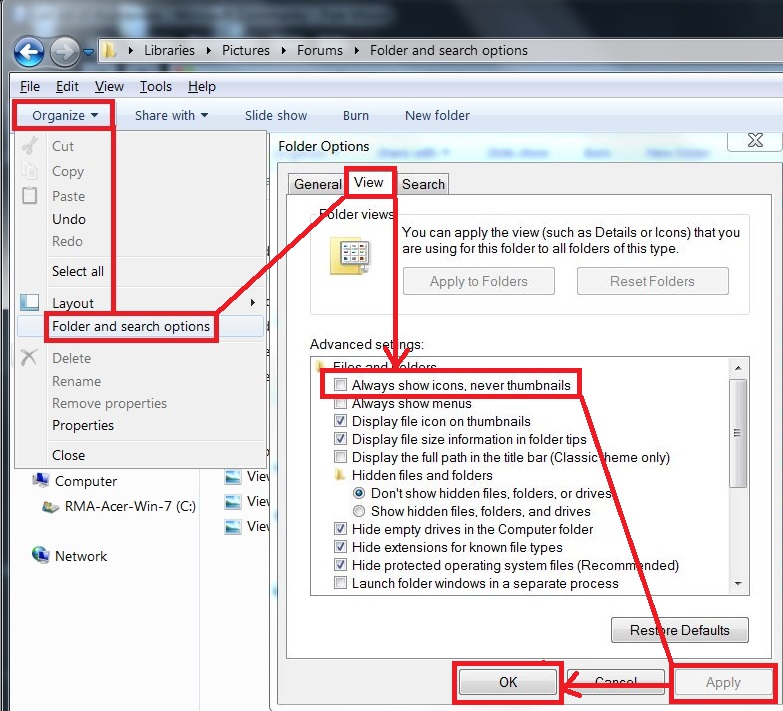The width and height of the screenshot is (783, 711).
Task: Click the folder icon in address bar
Action: pos(109,50)
